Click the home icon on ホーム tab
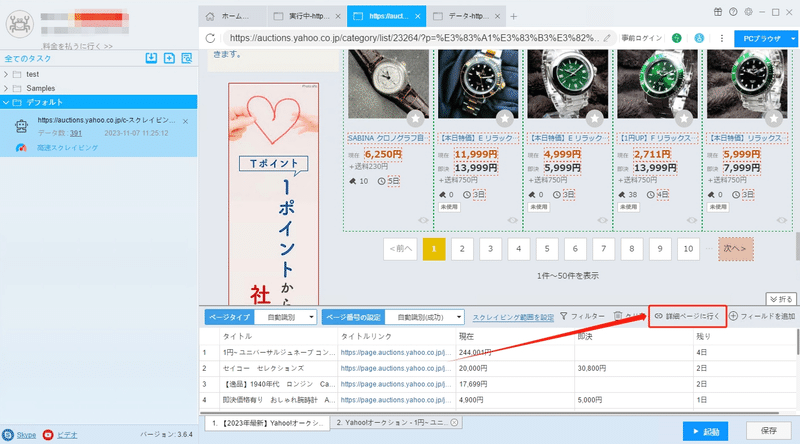The width and height of the screenshot is (800, 444). coord(210,16)
